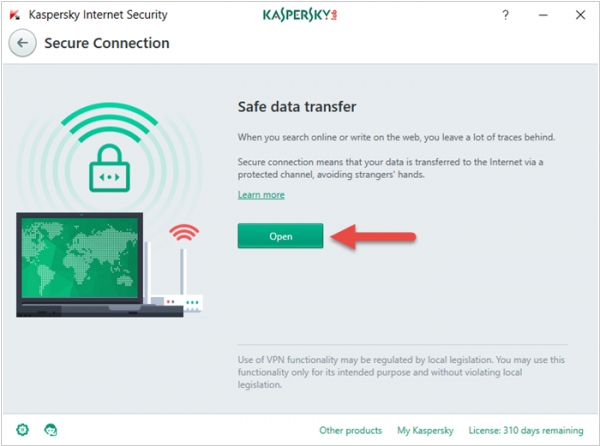The image size is (600, 446).
Task: Open the Other products link
Action: 351,430
